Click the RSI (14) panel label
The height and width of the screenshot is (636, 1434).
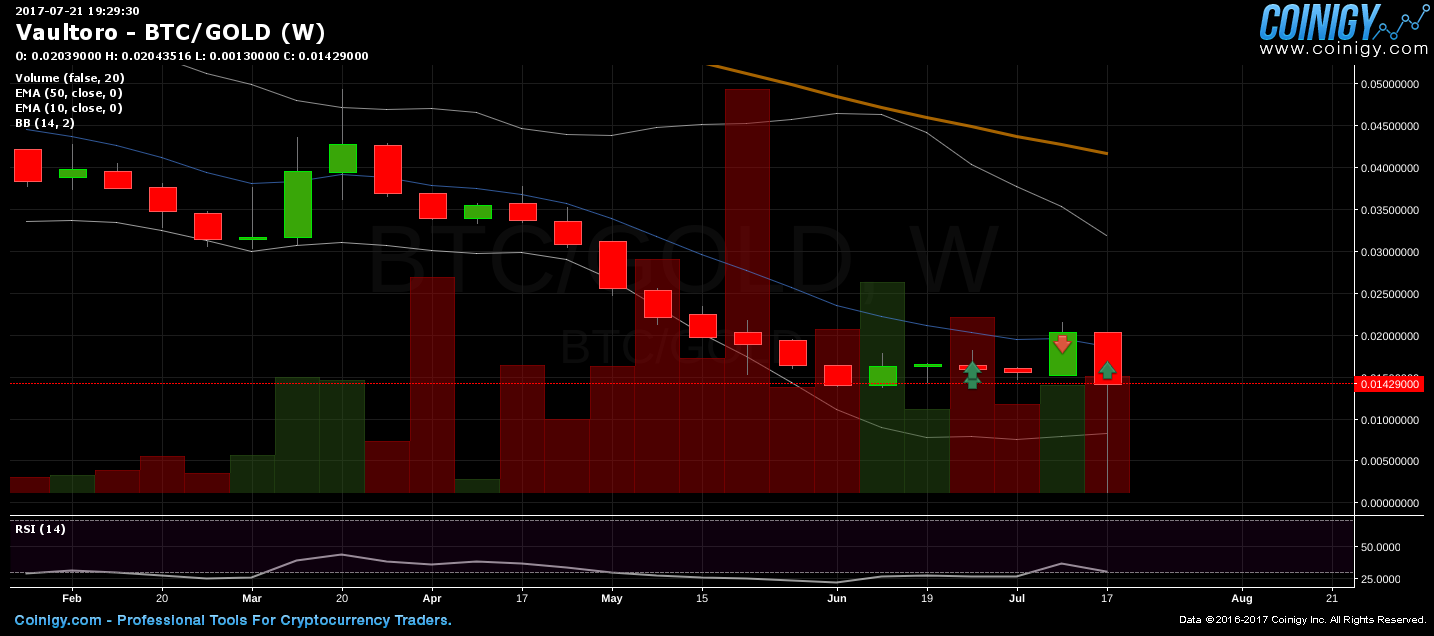[x=40, y=529]
